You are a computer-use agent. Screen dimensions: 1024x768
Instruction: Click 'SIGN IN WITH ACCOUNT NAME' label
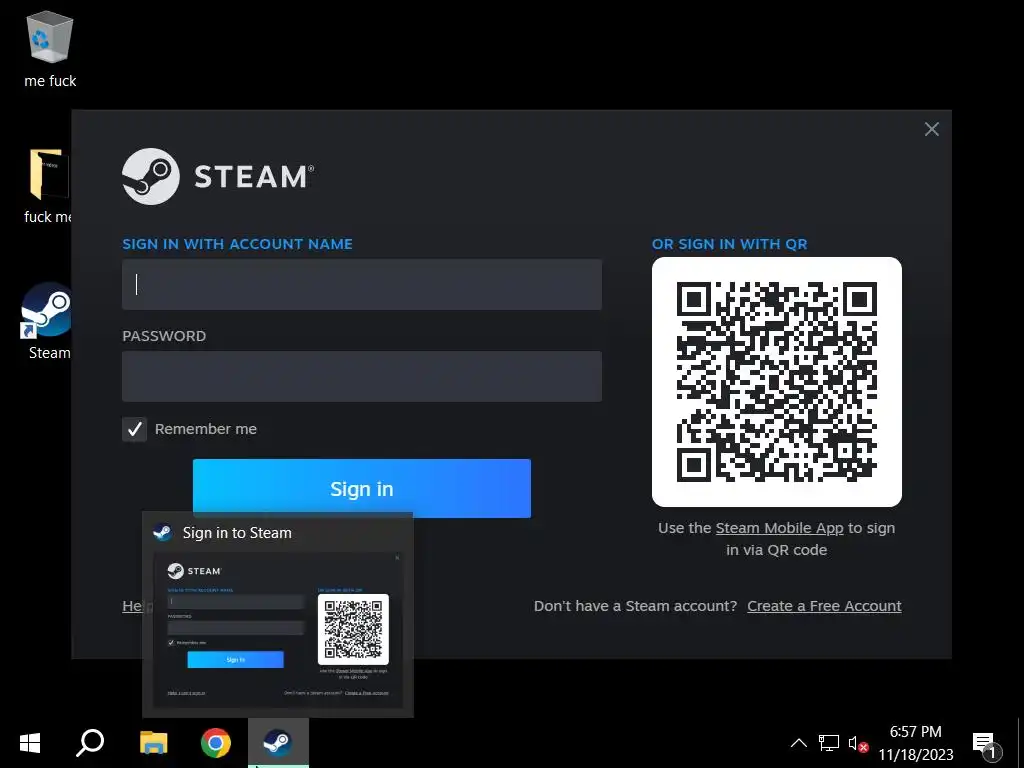(237, 244)
